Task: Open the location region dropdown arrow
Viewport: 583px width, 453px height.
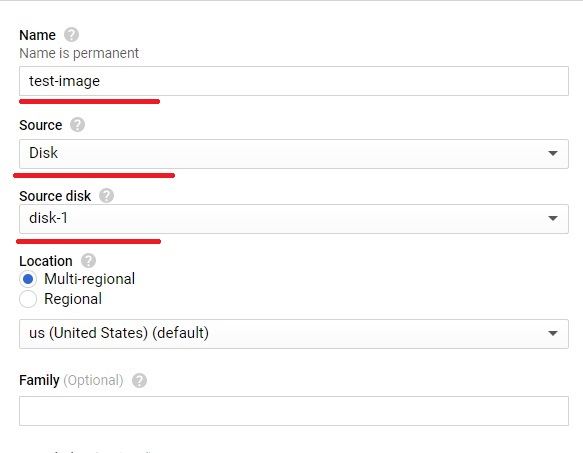Action: click(x=553, y=333)
